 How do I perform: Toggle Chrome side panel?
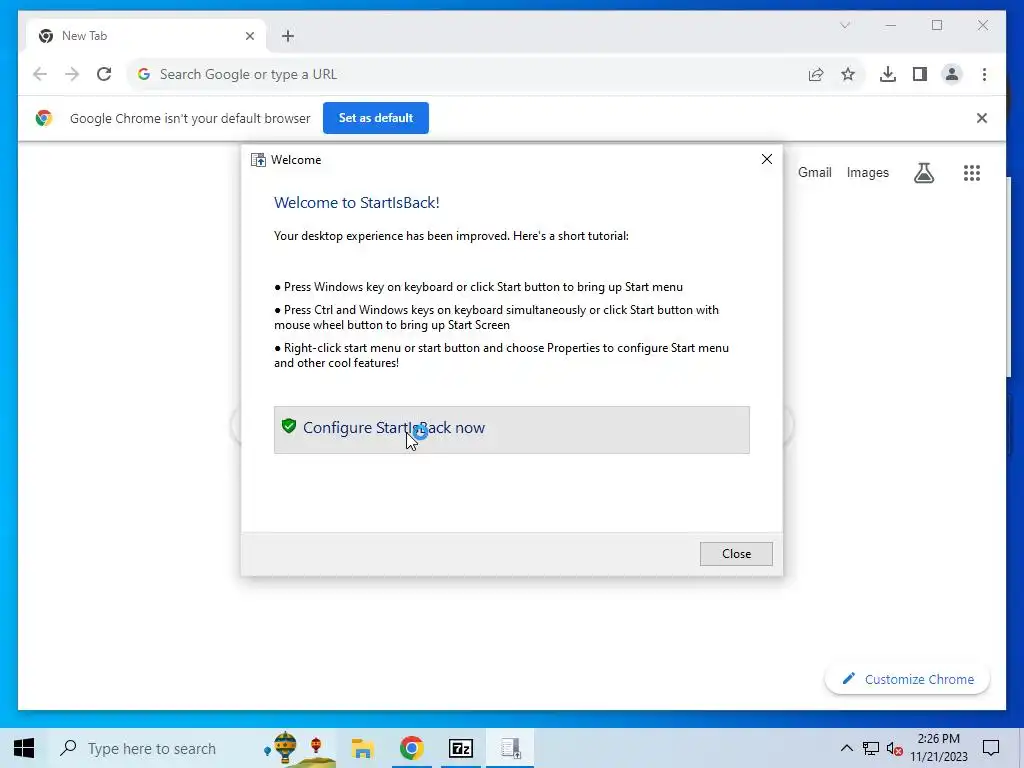point(920,74)
